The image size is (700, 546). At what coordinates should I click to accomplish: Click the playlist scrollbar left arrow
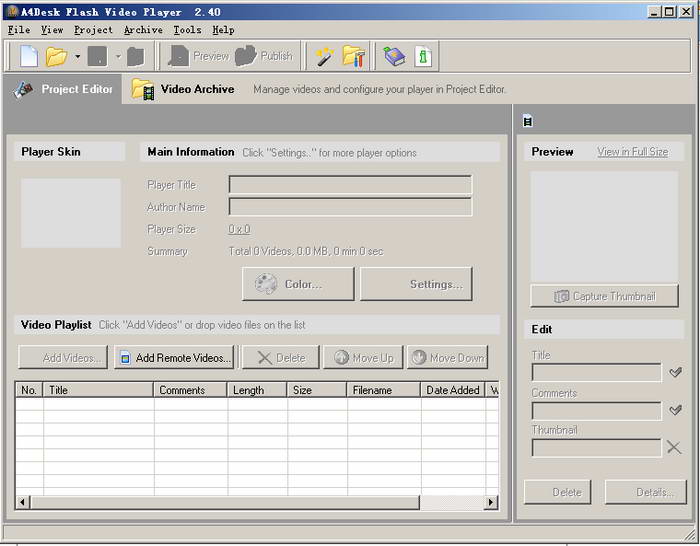(x=22, y=502)
